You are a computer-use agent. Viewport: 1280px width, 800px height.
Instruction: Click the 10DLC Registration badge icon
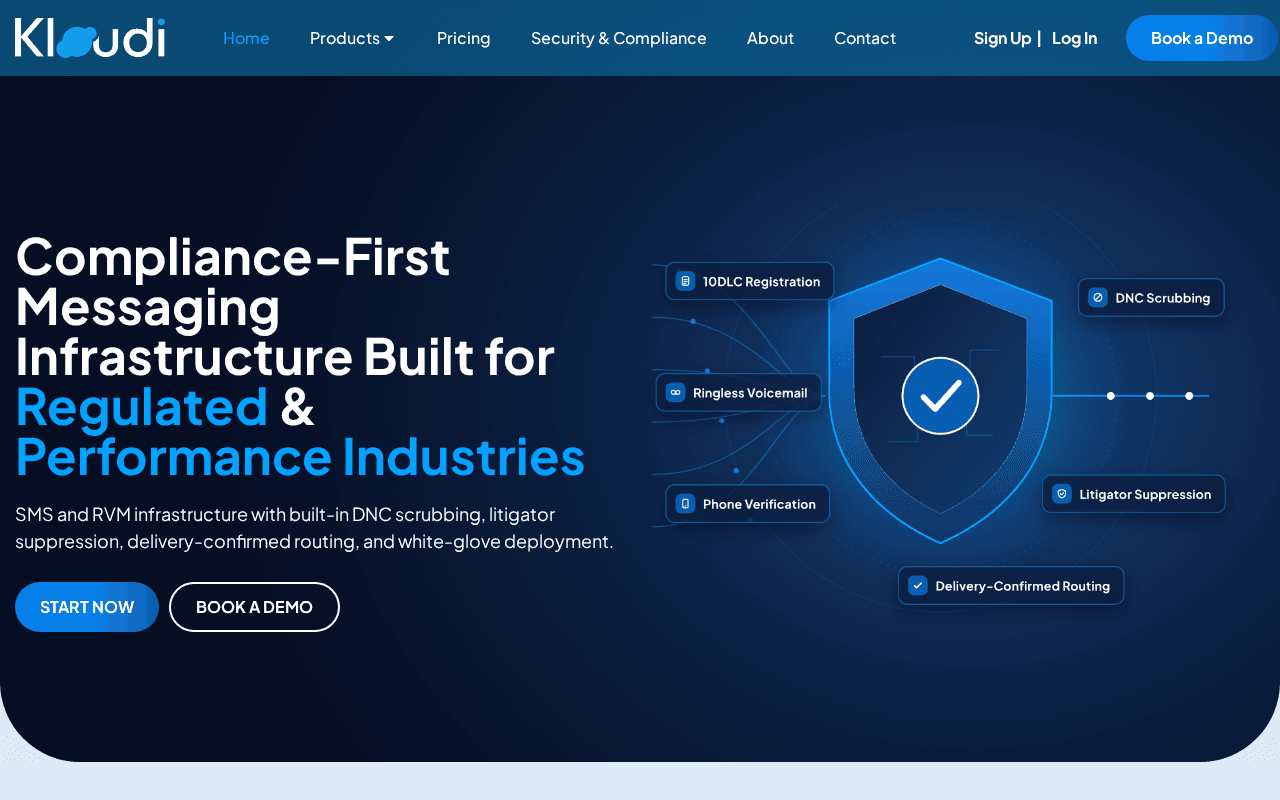(x=685, y=281)
